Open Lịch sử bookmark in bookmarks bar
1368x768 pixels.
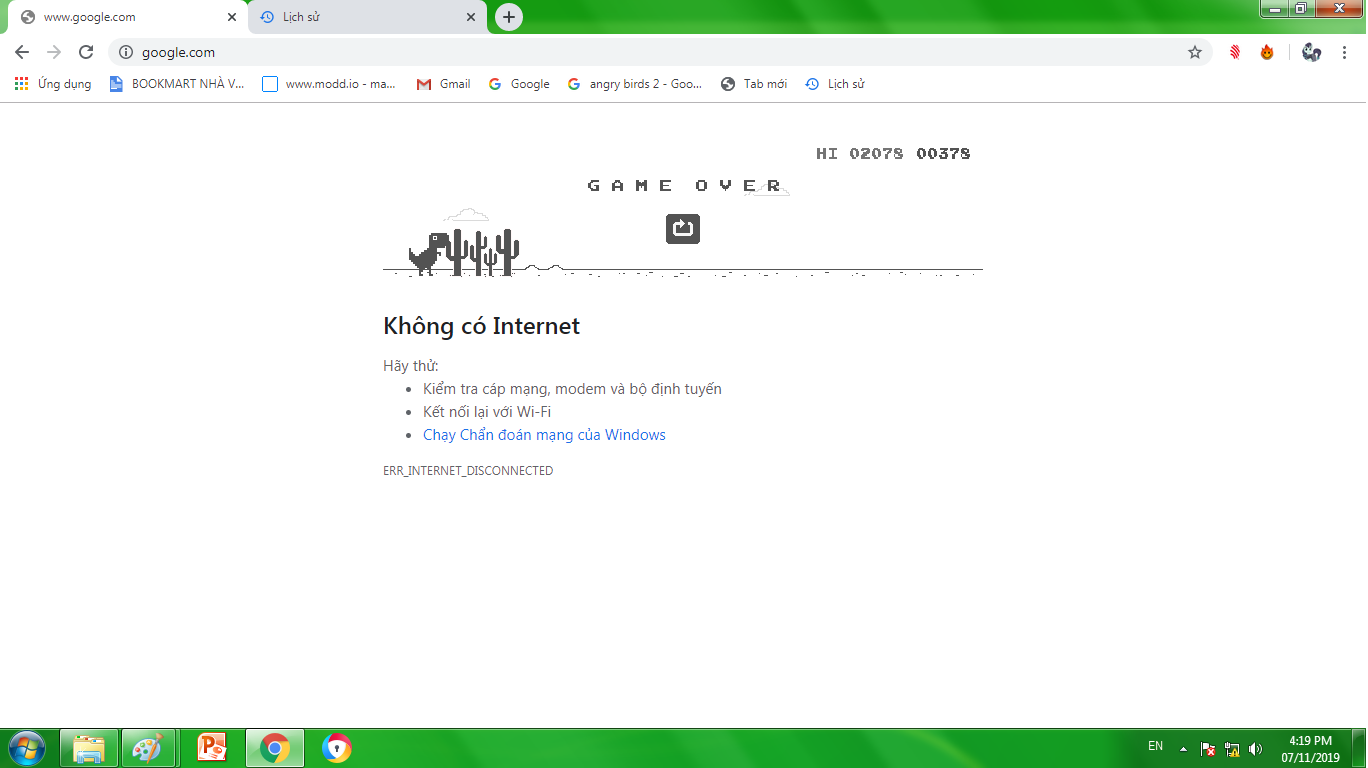pyautogui.click(x=834, y=84)
